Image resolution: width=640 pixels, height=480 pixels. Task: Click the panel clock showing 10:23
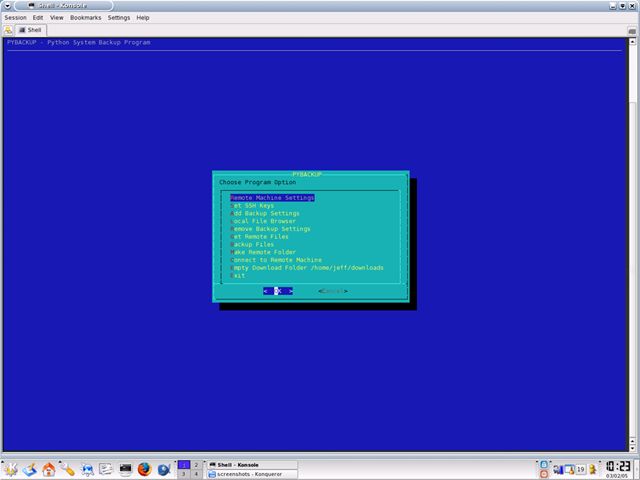tap(618, 466)
